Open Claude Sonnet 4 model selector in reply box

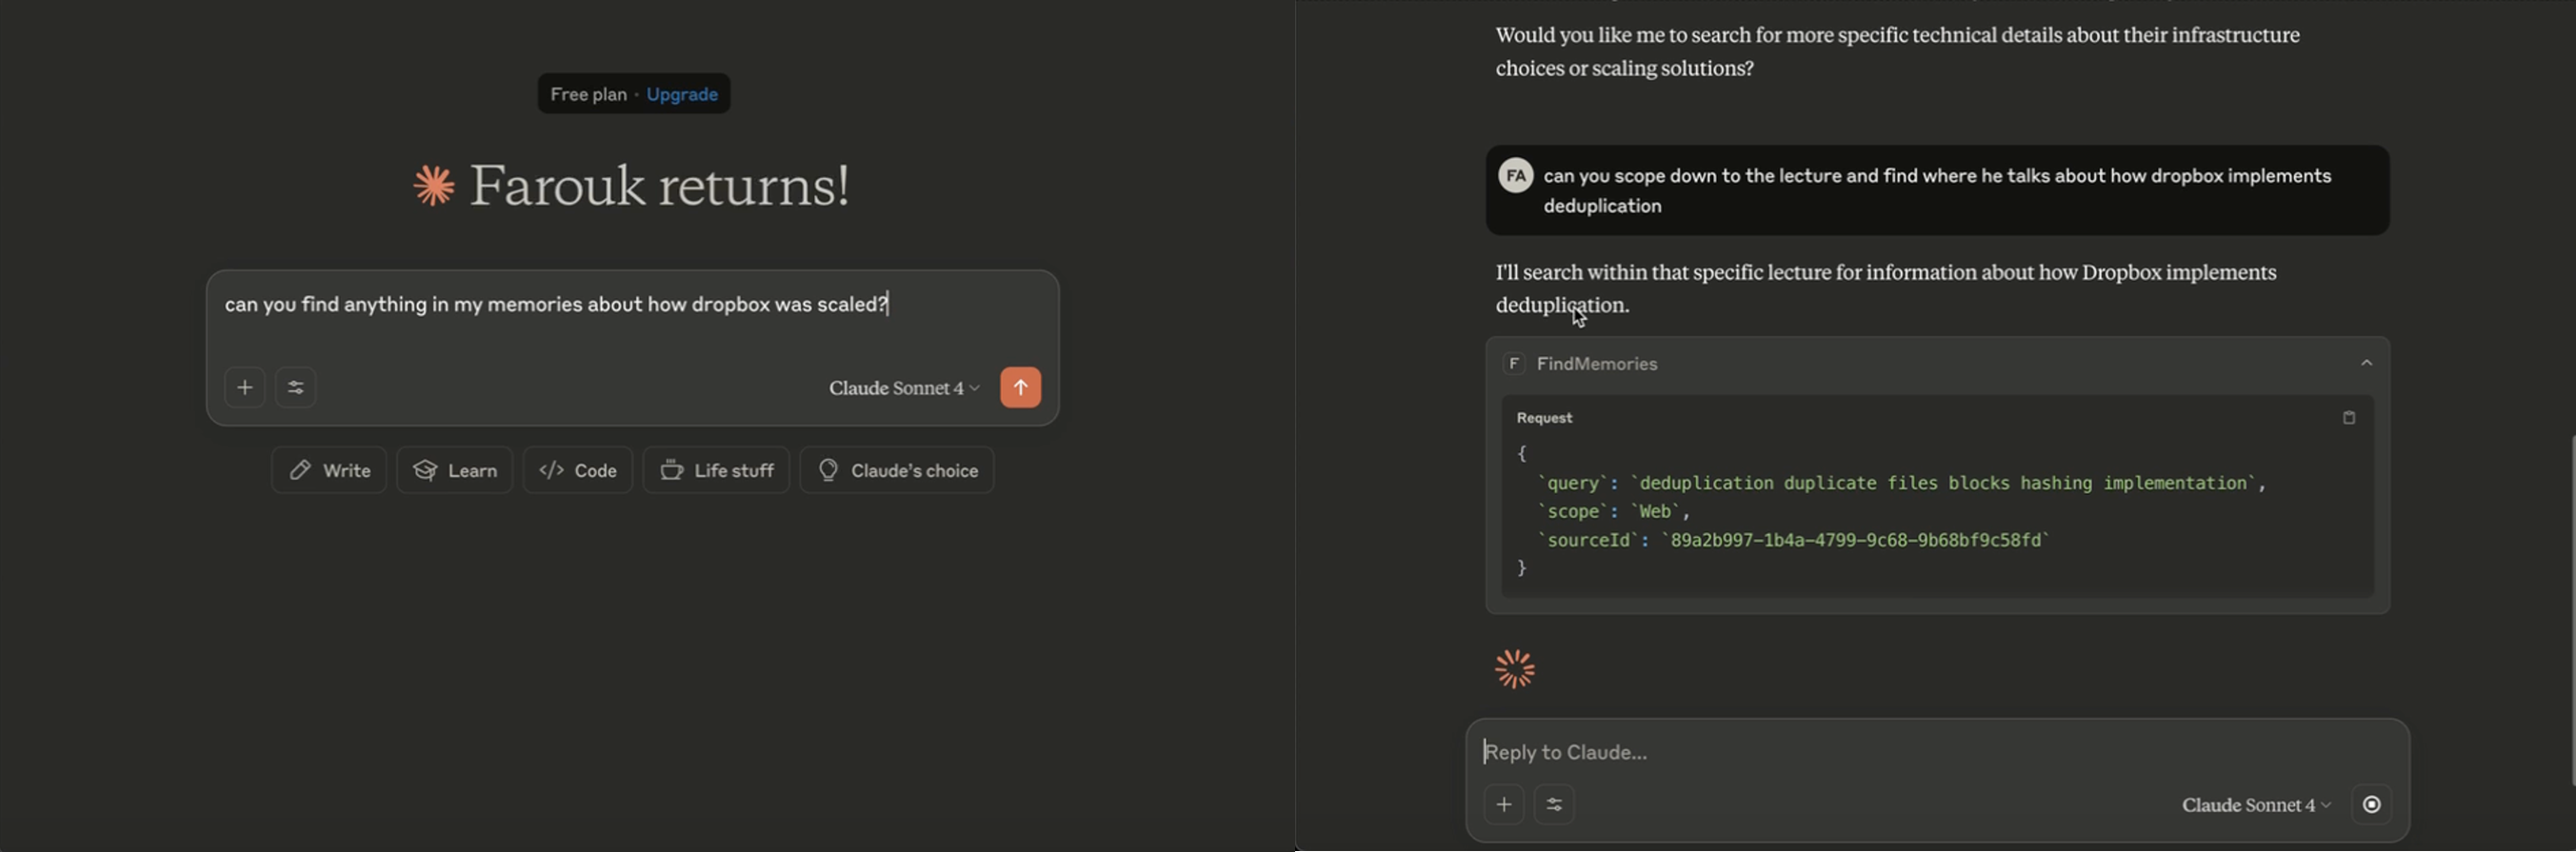coord(2256,805)
